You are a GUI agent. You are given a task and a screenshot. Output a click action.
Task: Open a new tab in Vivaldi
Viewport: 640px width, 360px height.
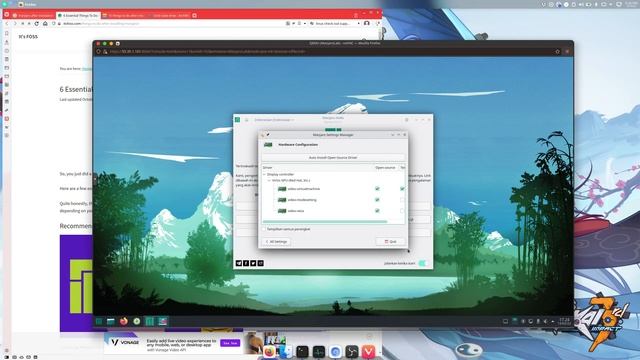[x=195, y=16]
